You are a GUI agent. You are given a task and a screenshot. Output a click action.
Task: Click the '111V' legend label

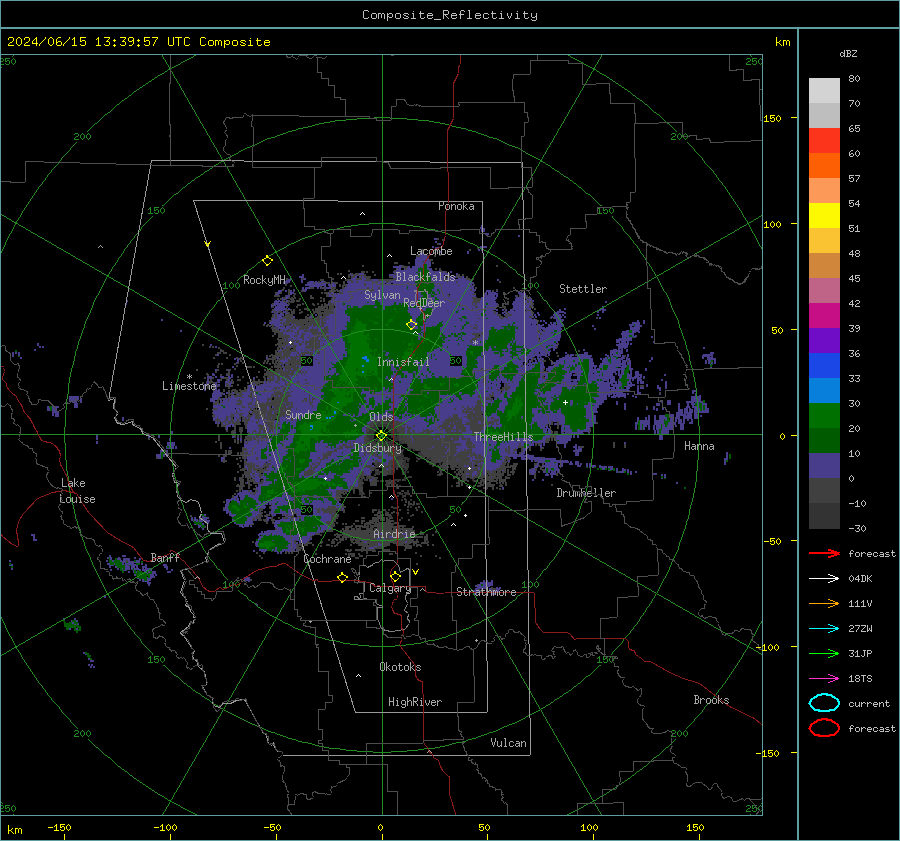[x=860, y=603]
